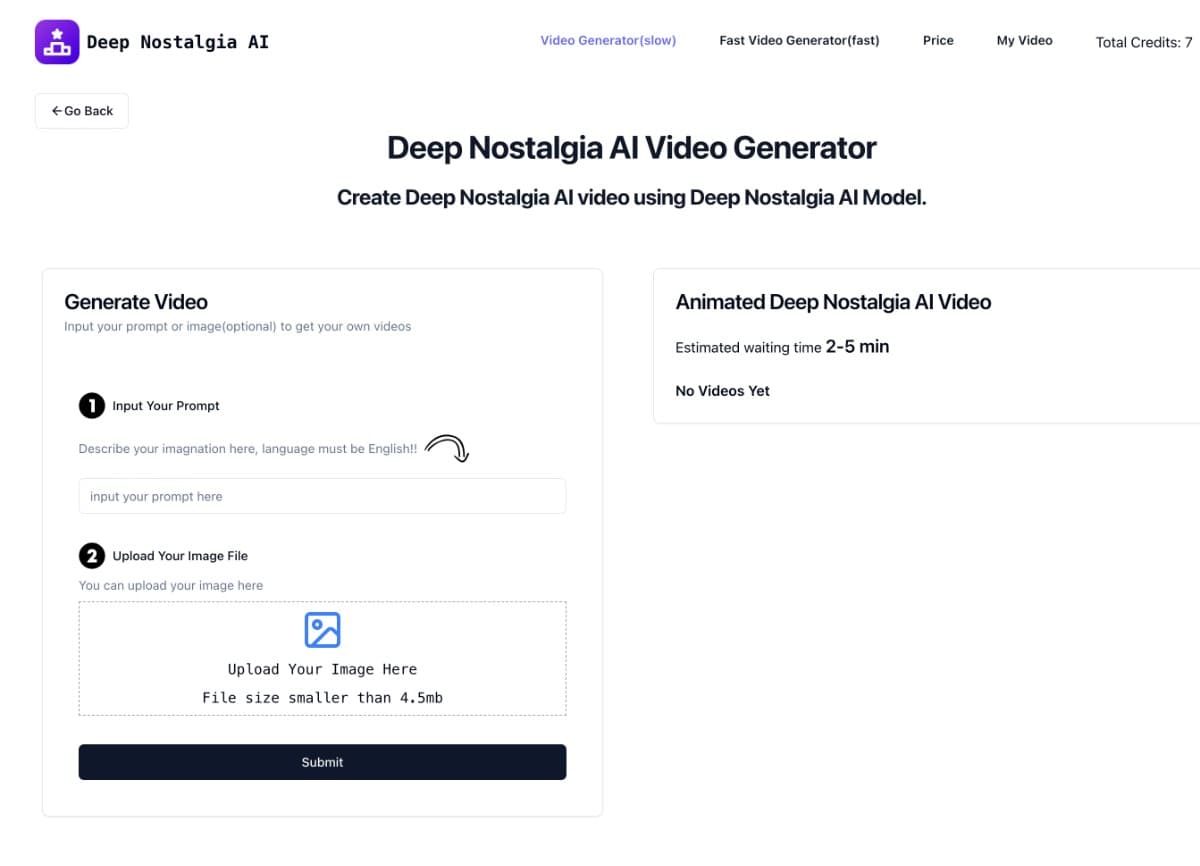Click 'Describe your imagnation here' hint text

[248, 449]
